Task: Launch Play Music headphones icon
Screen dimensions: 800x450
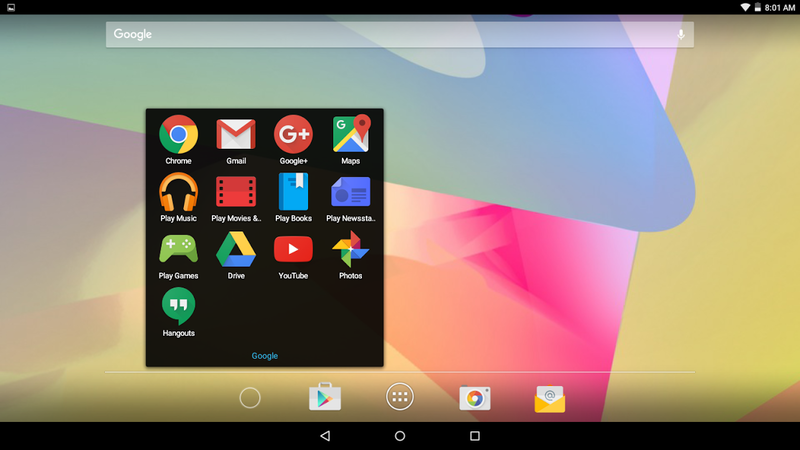Action: pyautogui.click(x=178, y=192)
